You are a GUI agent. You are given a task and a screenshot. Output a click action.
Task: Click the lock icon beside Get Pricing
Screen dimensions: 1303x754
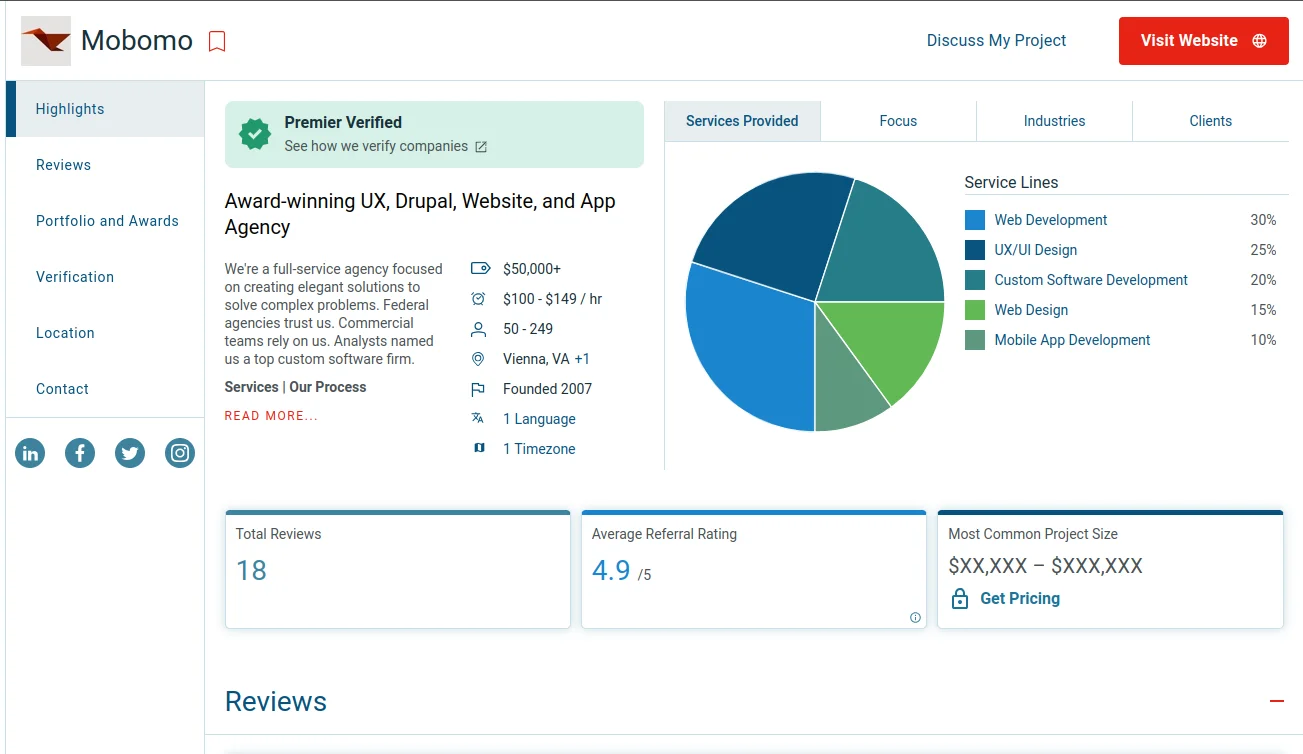point(960,599)
